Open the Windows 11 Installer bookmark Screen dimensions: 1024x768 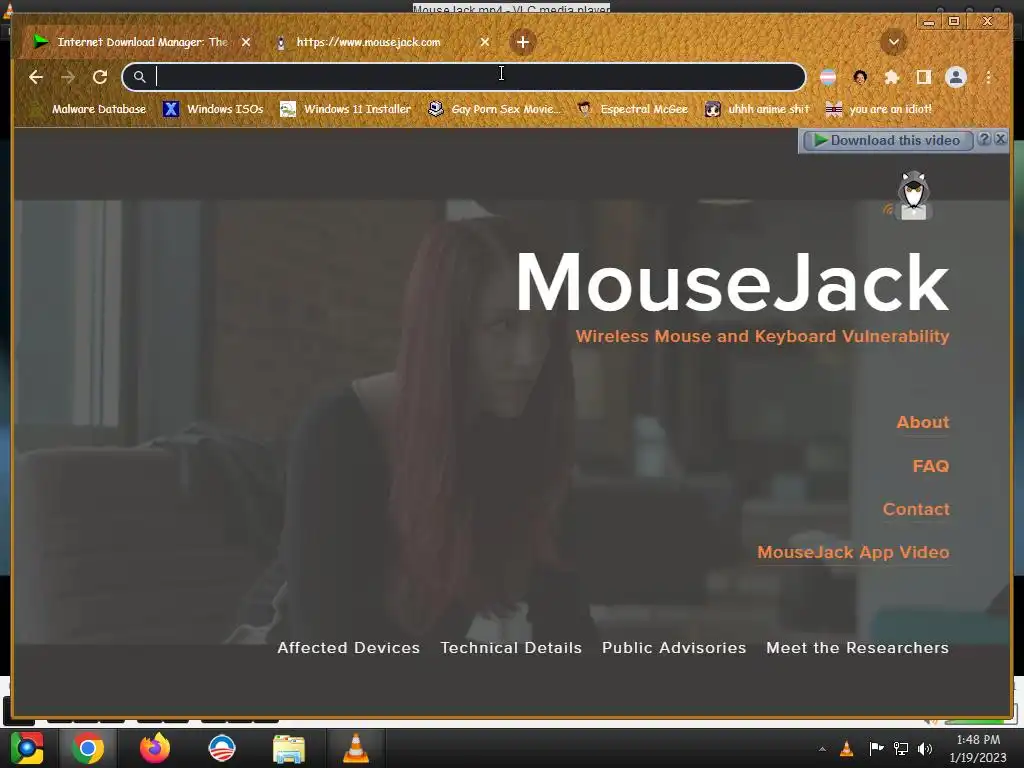345,109
